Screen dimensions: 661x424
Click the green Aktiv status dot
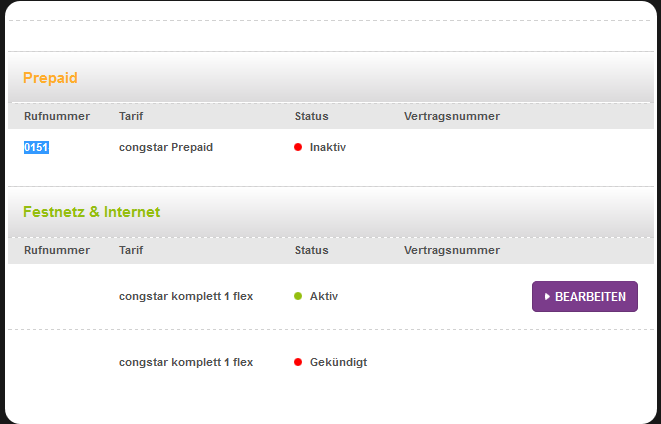298,296
